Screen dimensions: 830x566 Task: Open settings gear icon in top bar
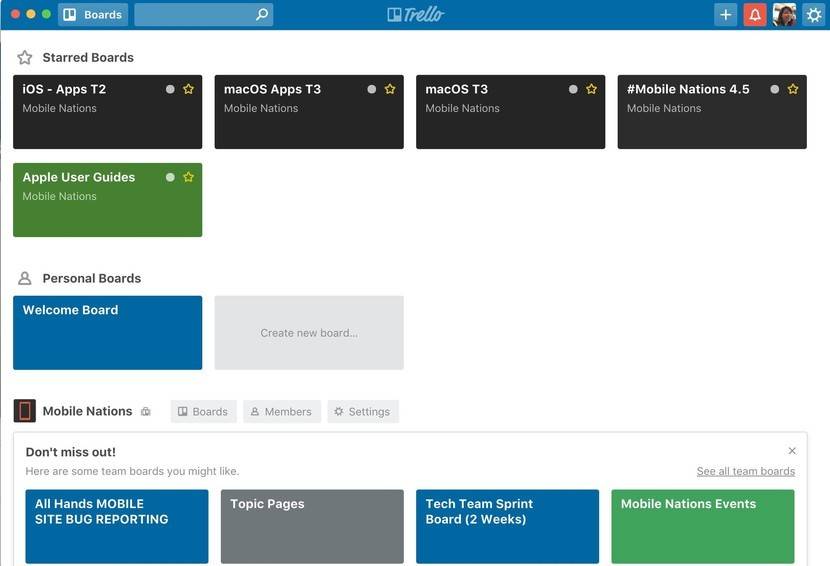813,15
